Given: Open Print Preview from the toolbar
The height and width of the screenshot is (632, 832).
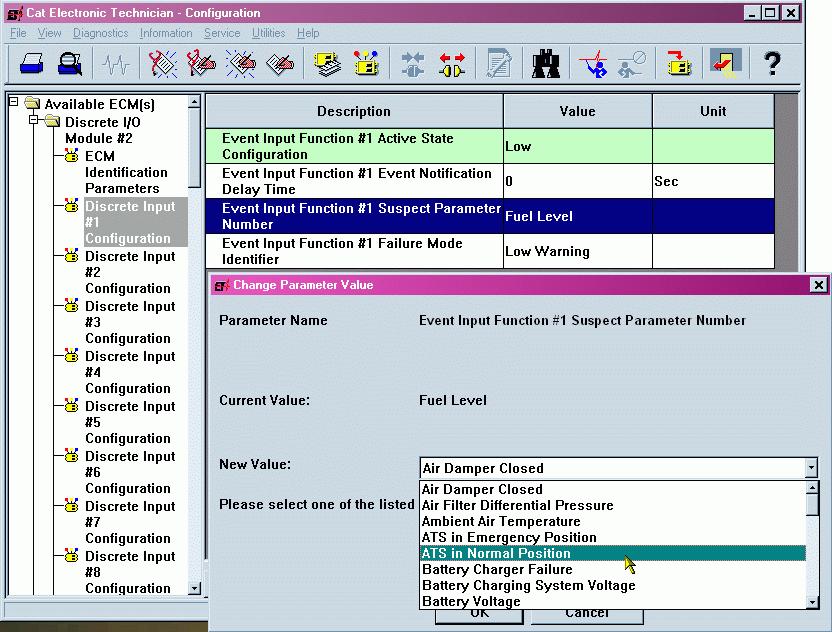Looking at the screenshot, I should coord(70,64).
